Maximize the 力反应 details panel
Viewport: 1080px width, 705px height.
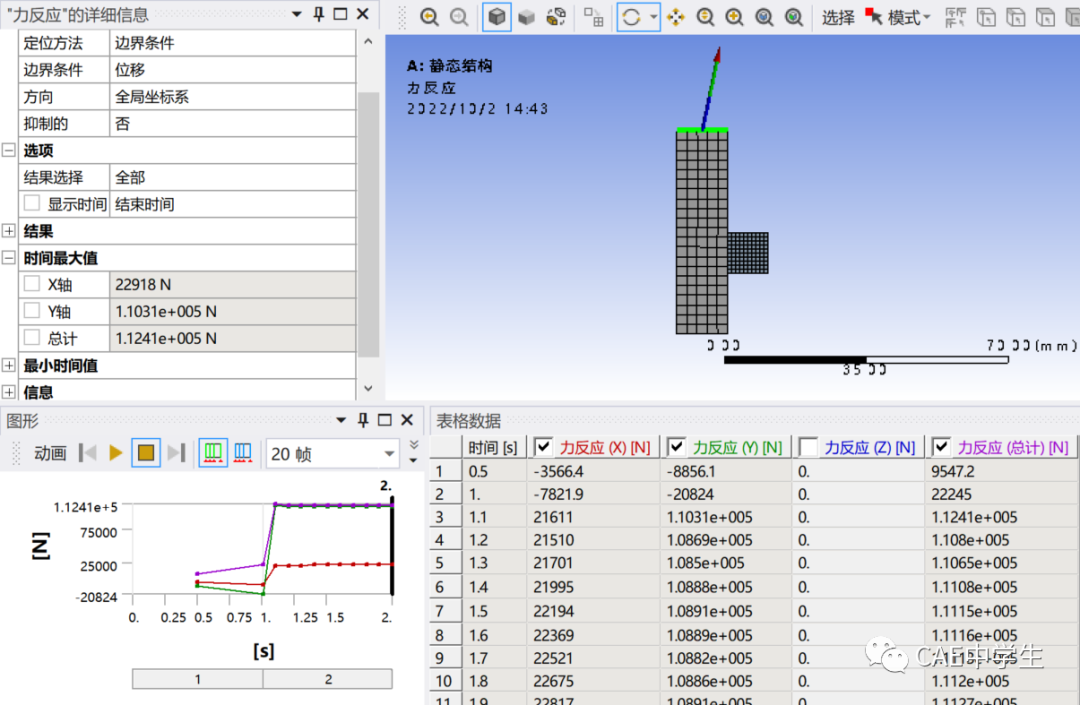click(340, 14)
